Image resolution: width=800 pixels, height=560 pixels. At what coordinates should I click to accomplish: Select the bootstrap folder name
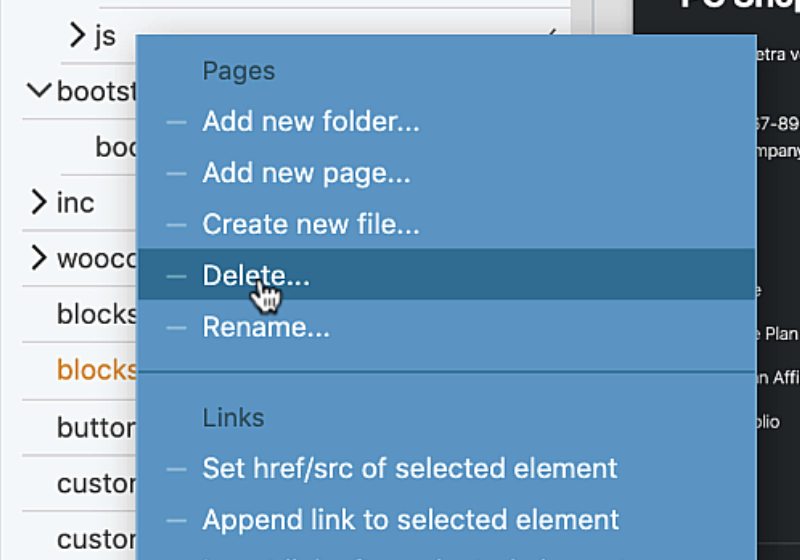[97, 91]
